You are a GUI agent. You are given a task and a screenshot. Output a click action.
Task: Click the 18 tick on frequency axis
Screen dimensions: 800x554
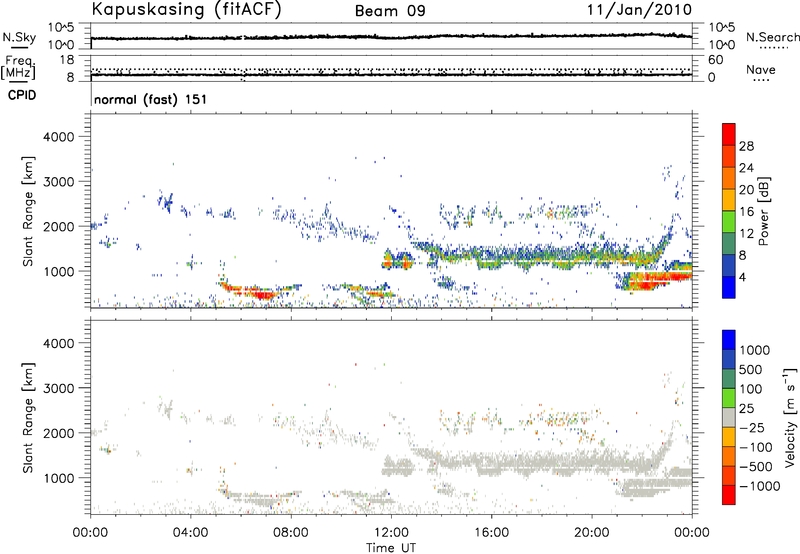(x=67, y=60)
